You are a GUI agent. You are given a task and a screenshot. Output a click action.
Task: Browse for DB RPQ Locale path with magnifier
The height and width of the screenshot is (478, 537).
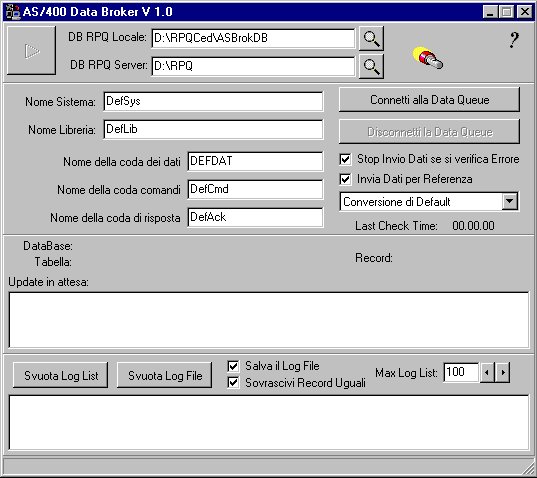tap(371, 38)
